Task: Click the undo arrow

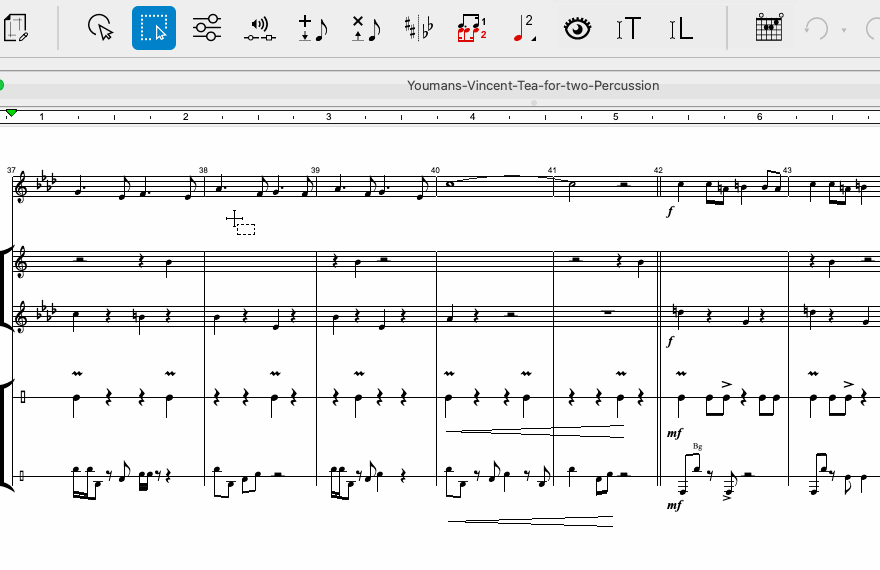Action: (x=817, y=28)
